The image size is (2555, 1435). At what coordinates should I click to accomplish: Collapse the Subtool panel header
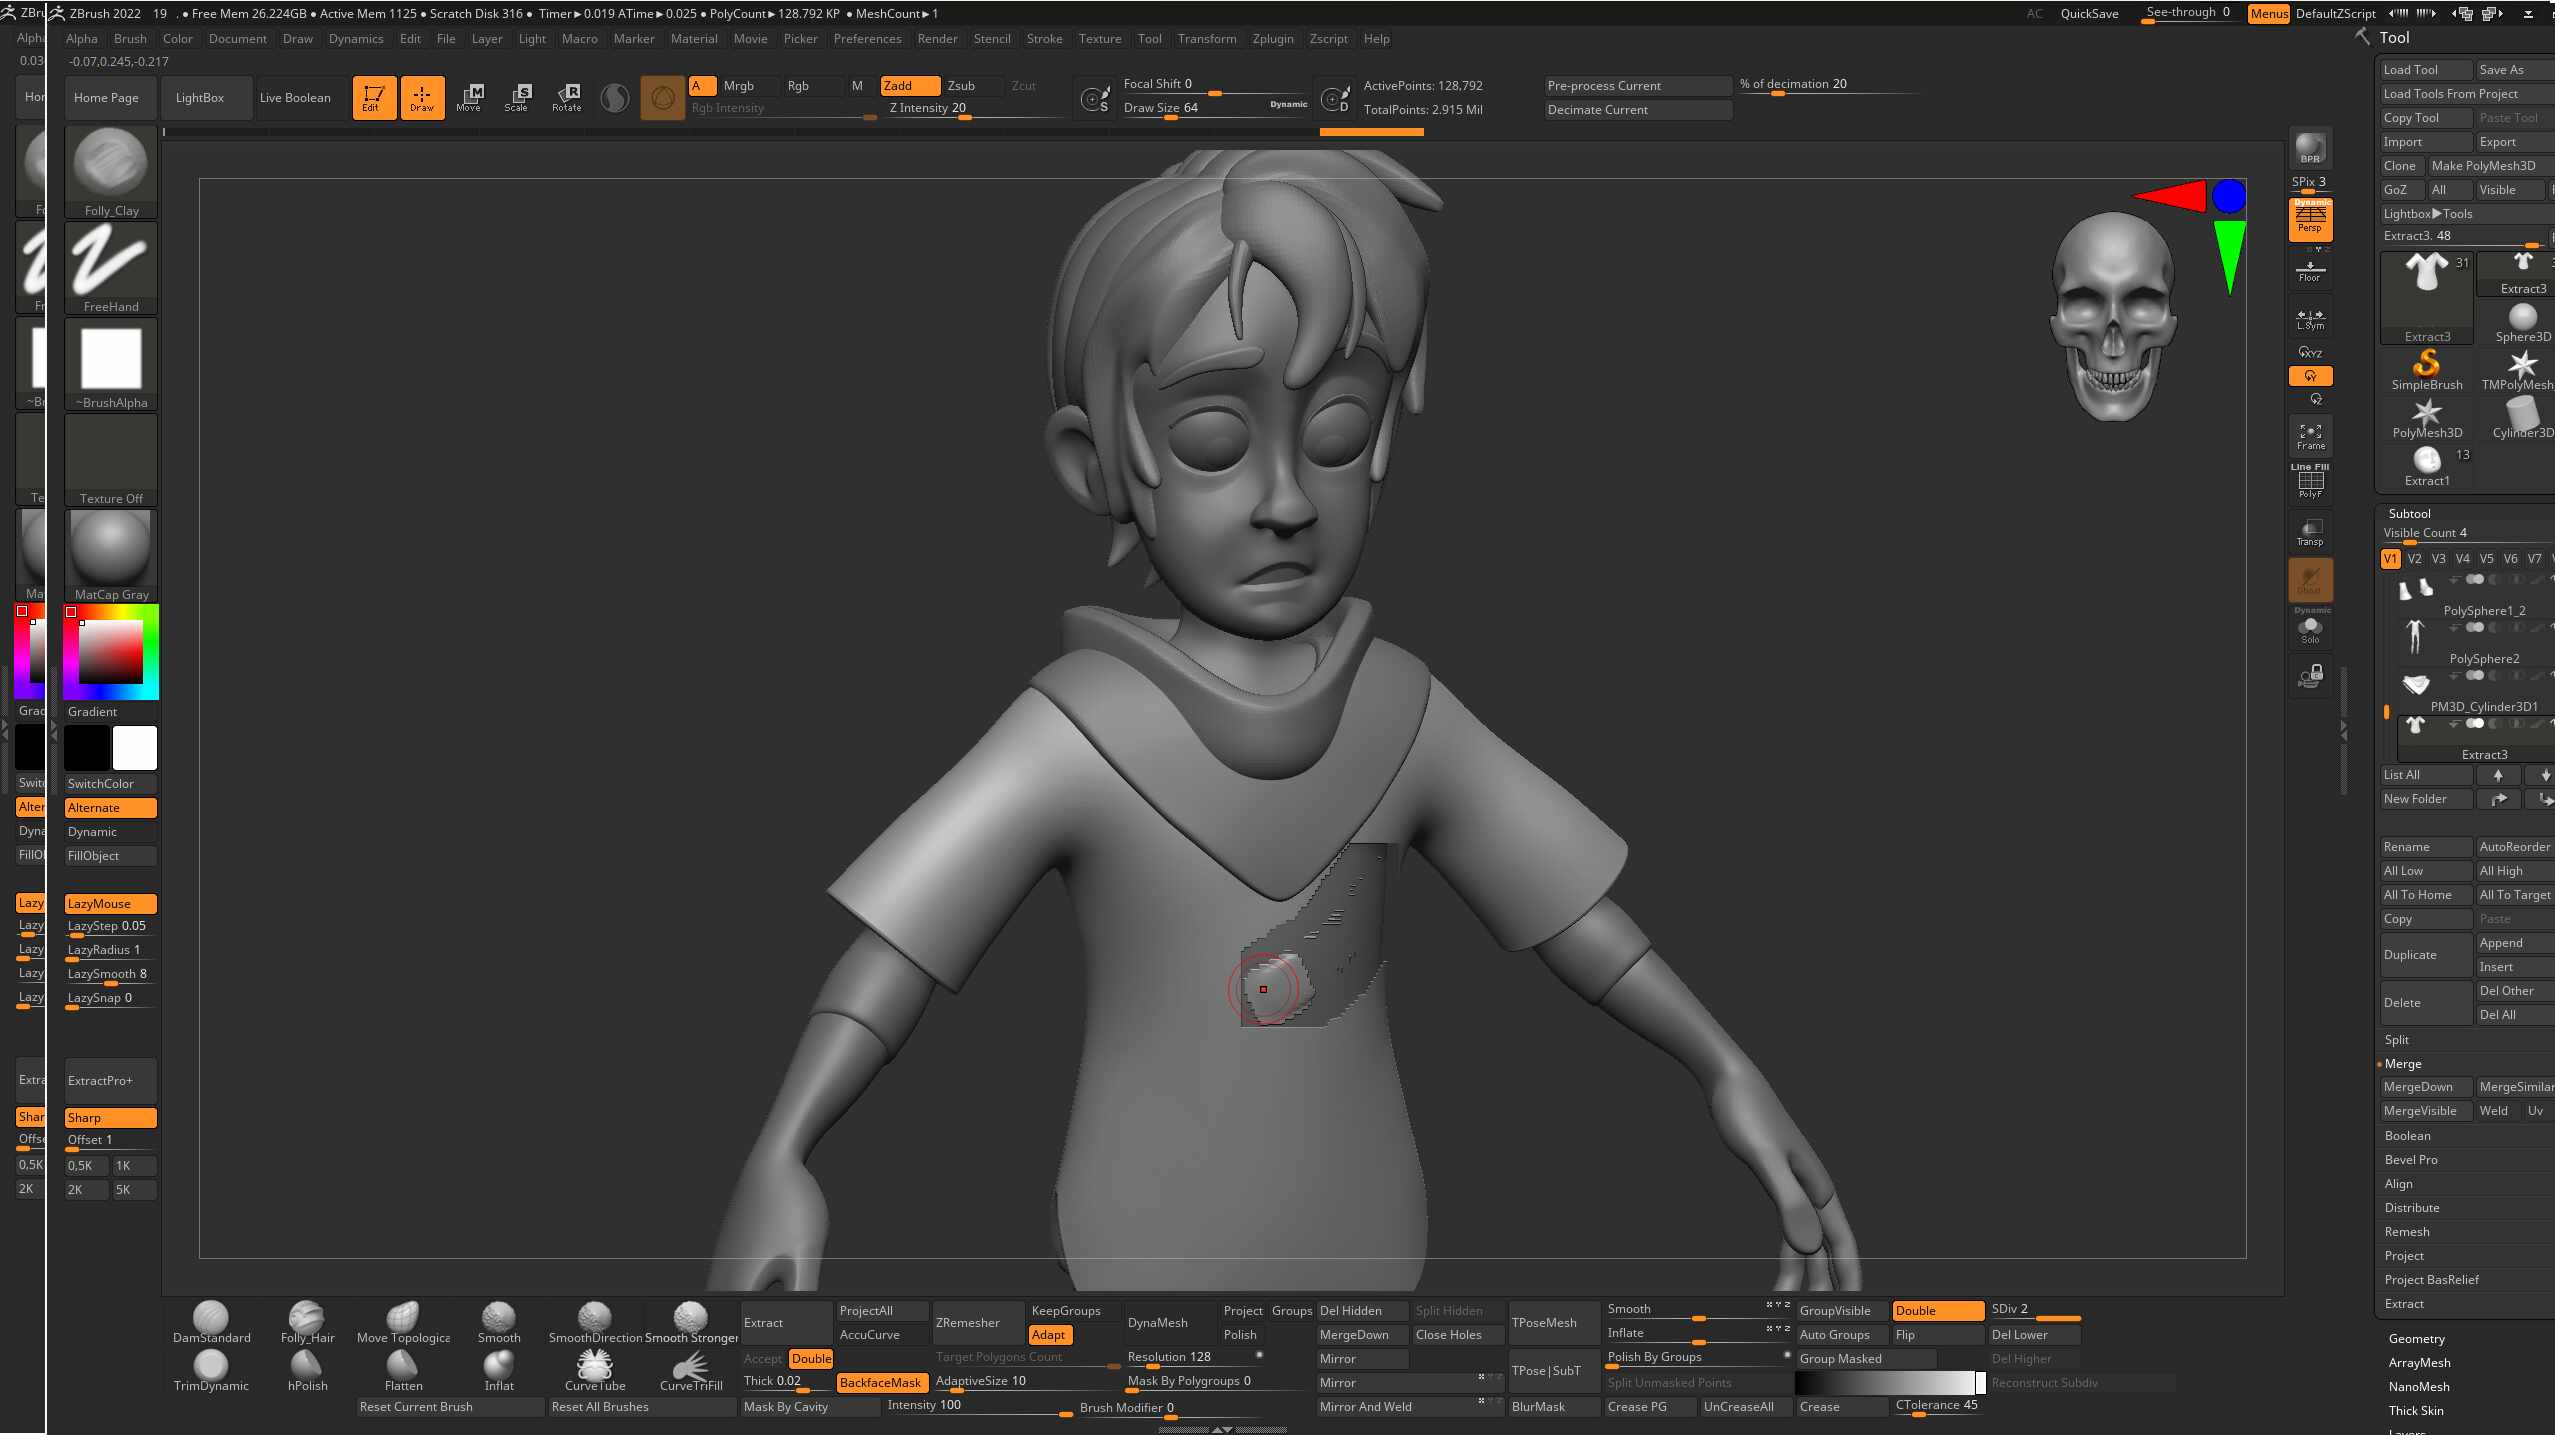[x=2409, y=513]
